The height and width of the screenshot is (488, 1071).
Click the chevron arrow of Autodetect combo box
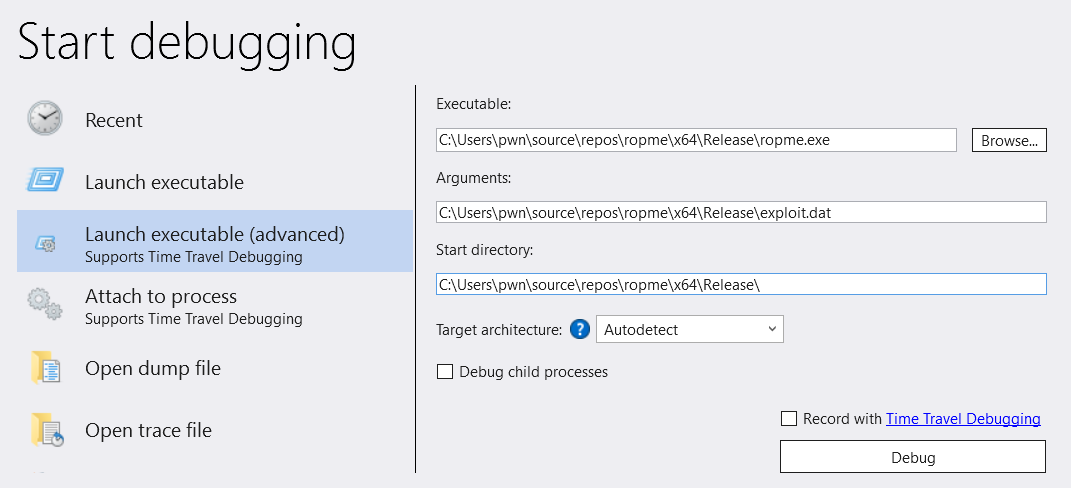(x=772, y=329)
